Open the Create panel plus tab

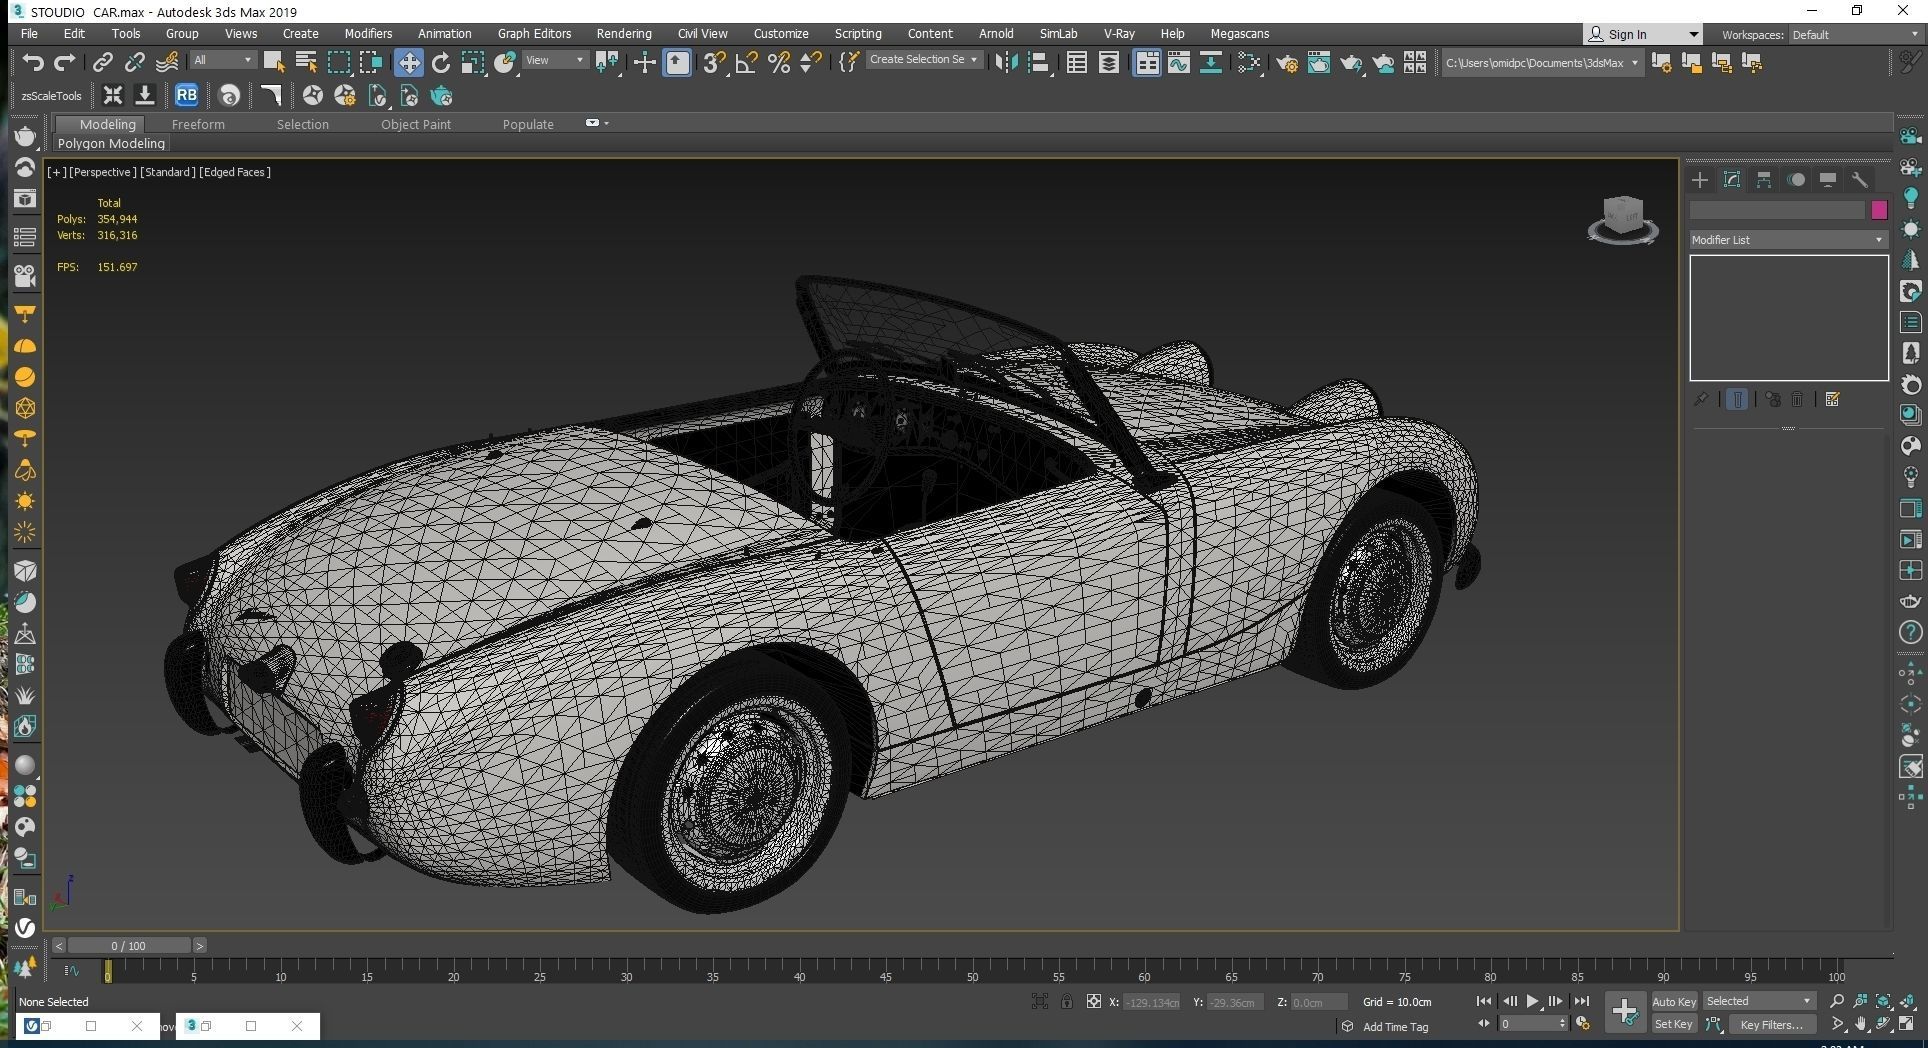[1700, 180]
